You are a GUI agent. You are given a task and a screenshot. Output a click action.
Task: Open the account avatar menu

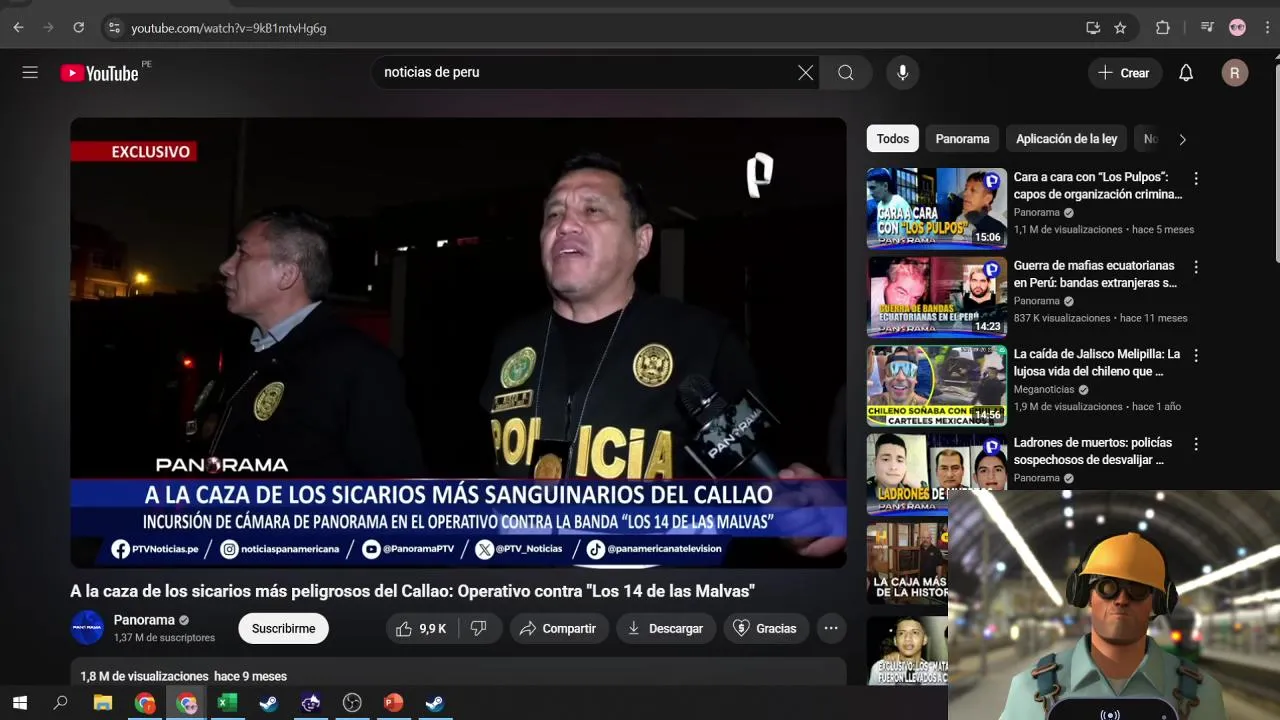pos(1235,73)
